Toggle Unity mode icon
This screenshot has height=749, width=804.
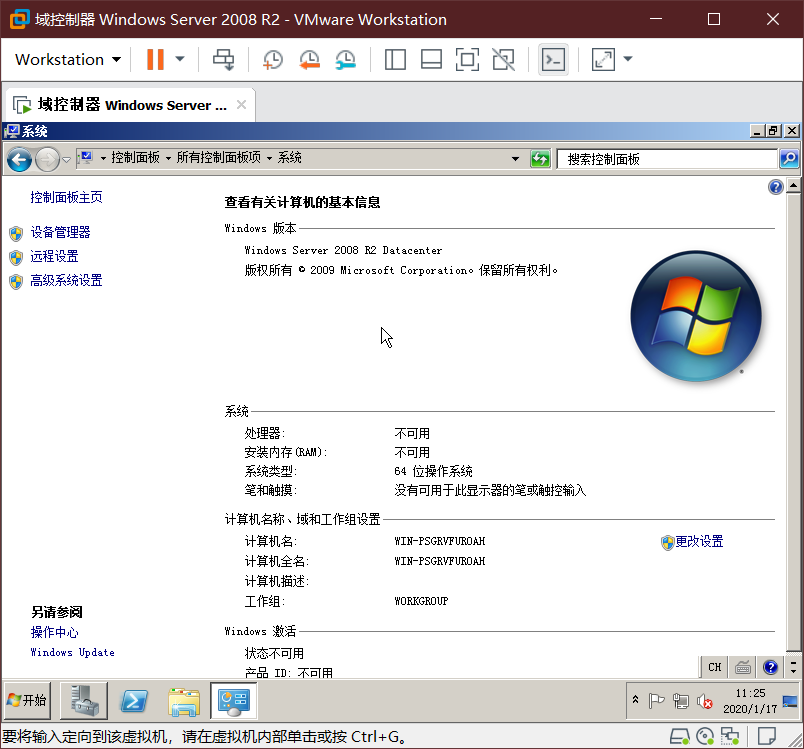[x=504, y=59]
